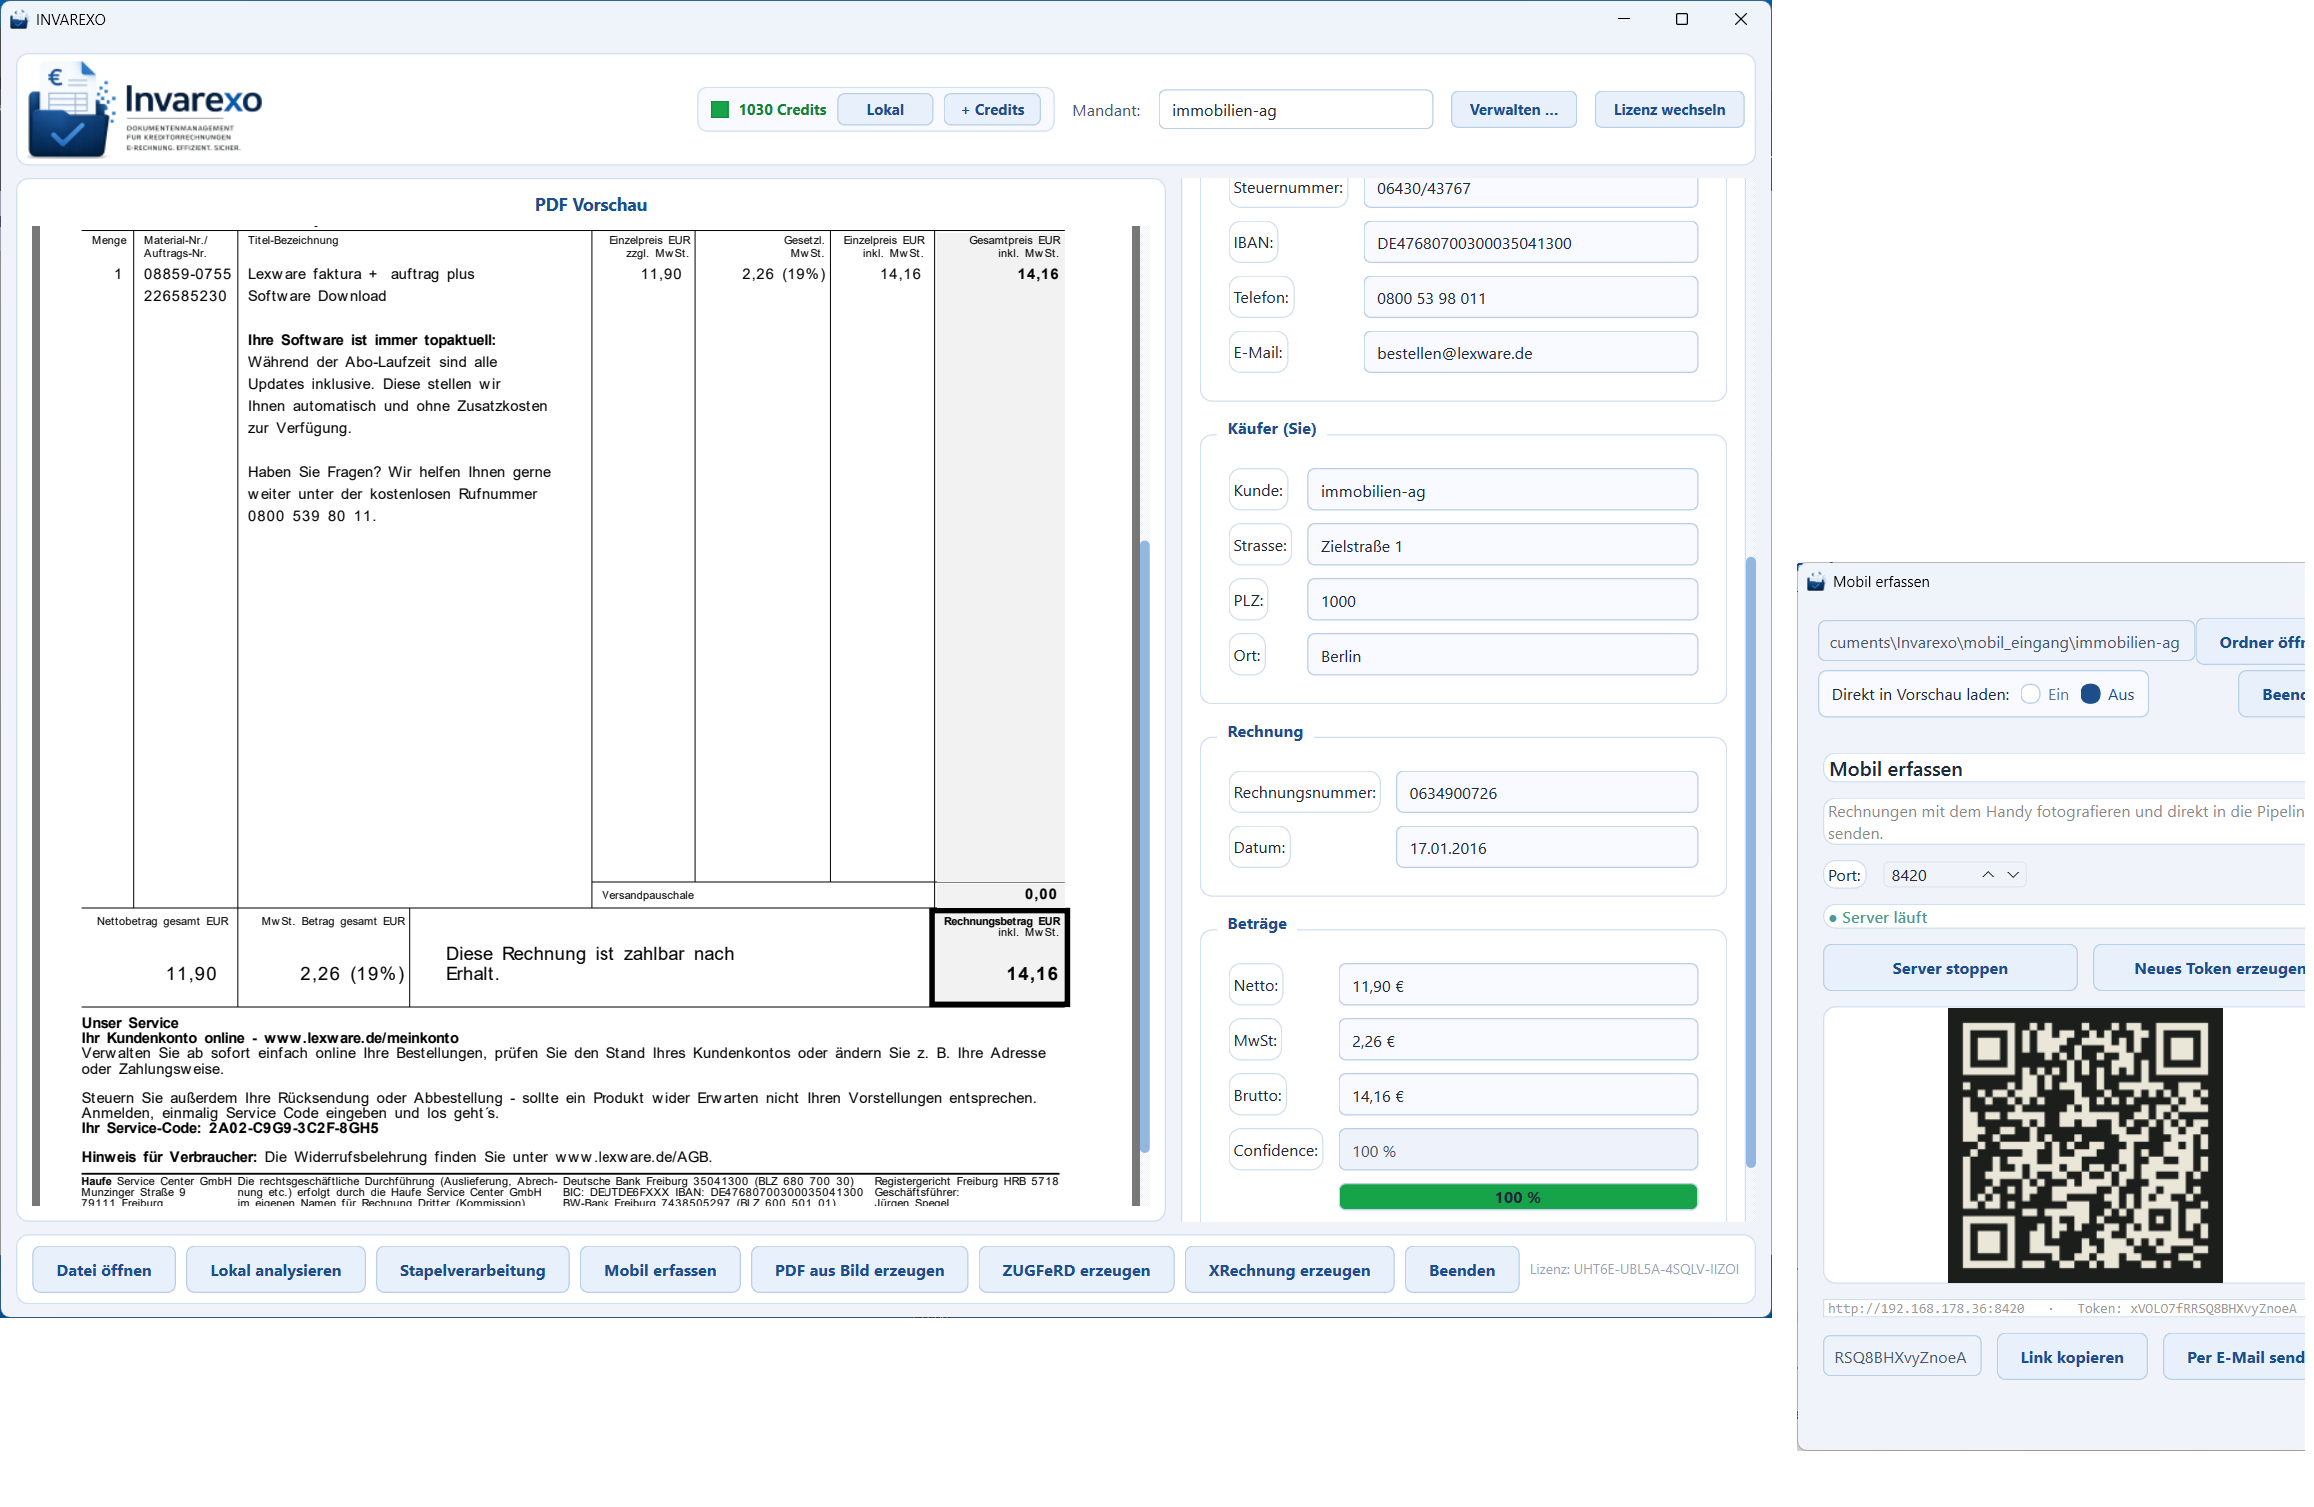Image resolution: width=2314 pixels, height=1507 pixels.
Task: Switch license with Lizenz wechseln
Action: tap(1669, 110)
